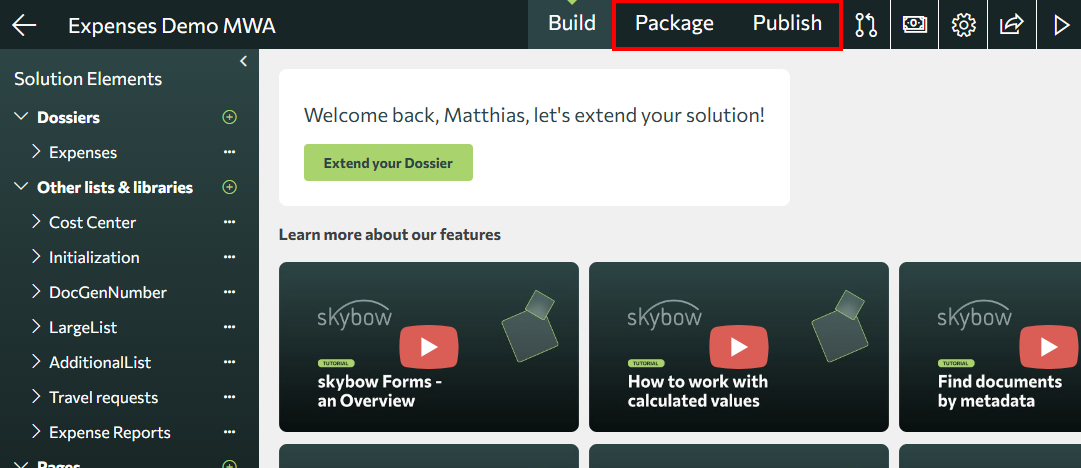Play the skybow Forms Overview video
Viewport: 1081px width, 468px height.
click(428, 347)
